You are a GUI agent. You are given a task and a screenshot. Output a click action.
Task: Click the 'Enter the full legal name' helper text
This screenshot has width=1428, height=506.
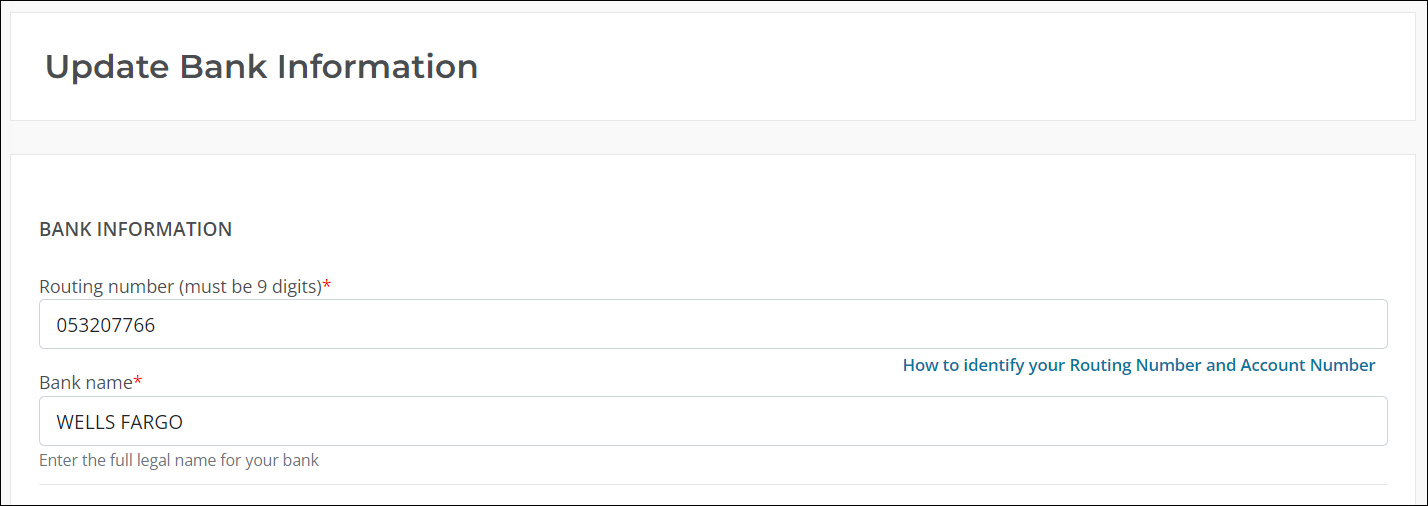coord(178,461)
